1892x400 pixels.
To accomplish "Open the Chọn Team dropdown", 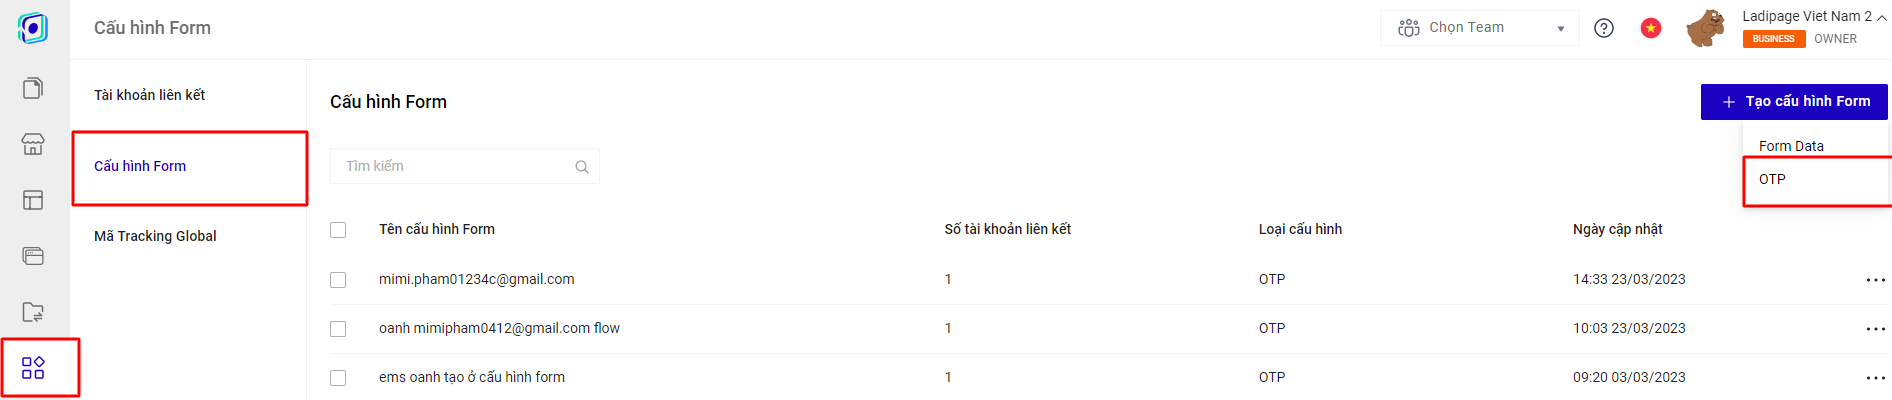I will (x=1479, y=28).
